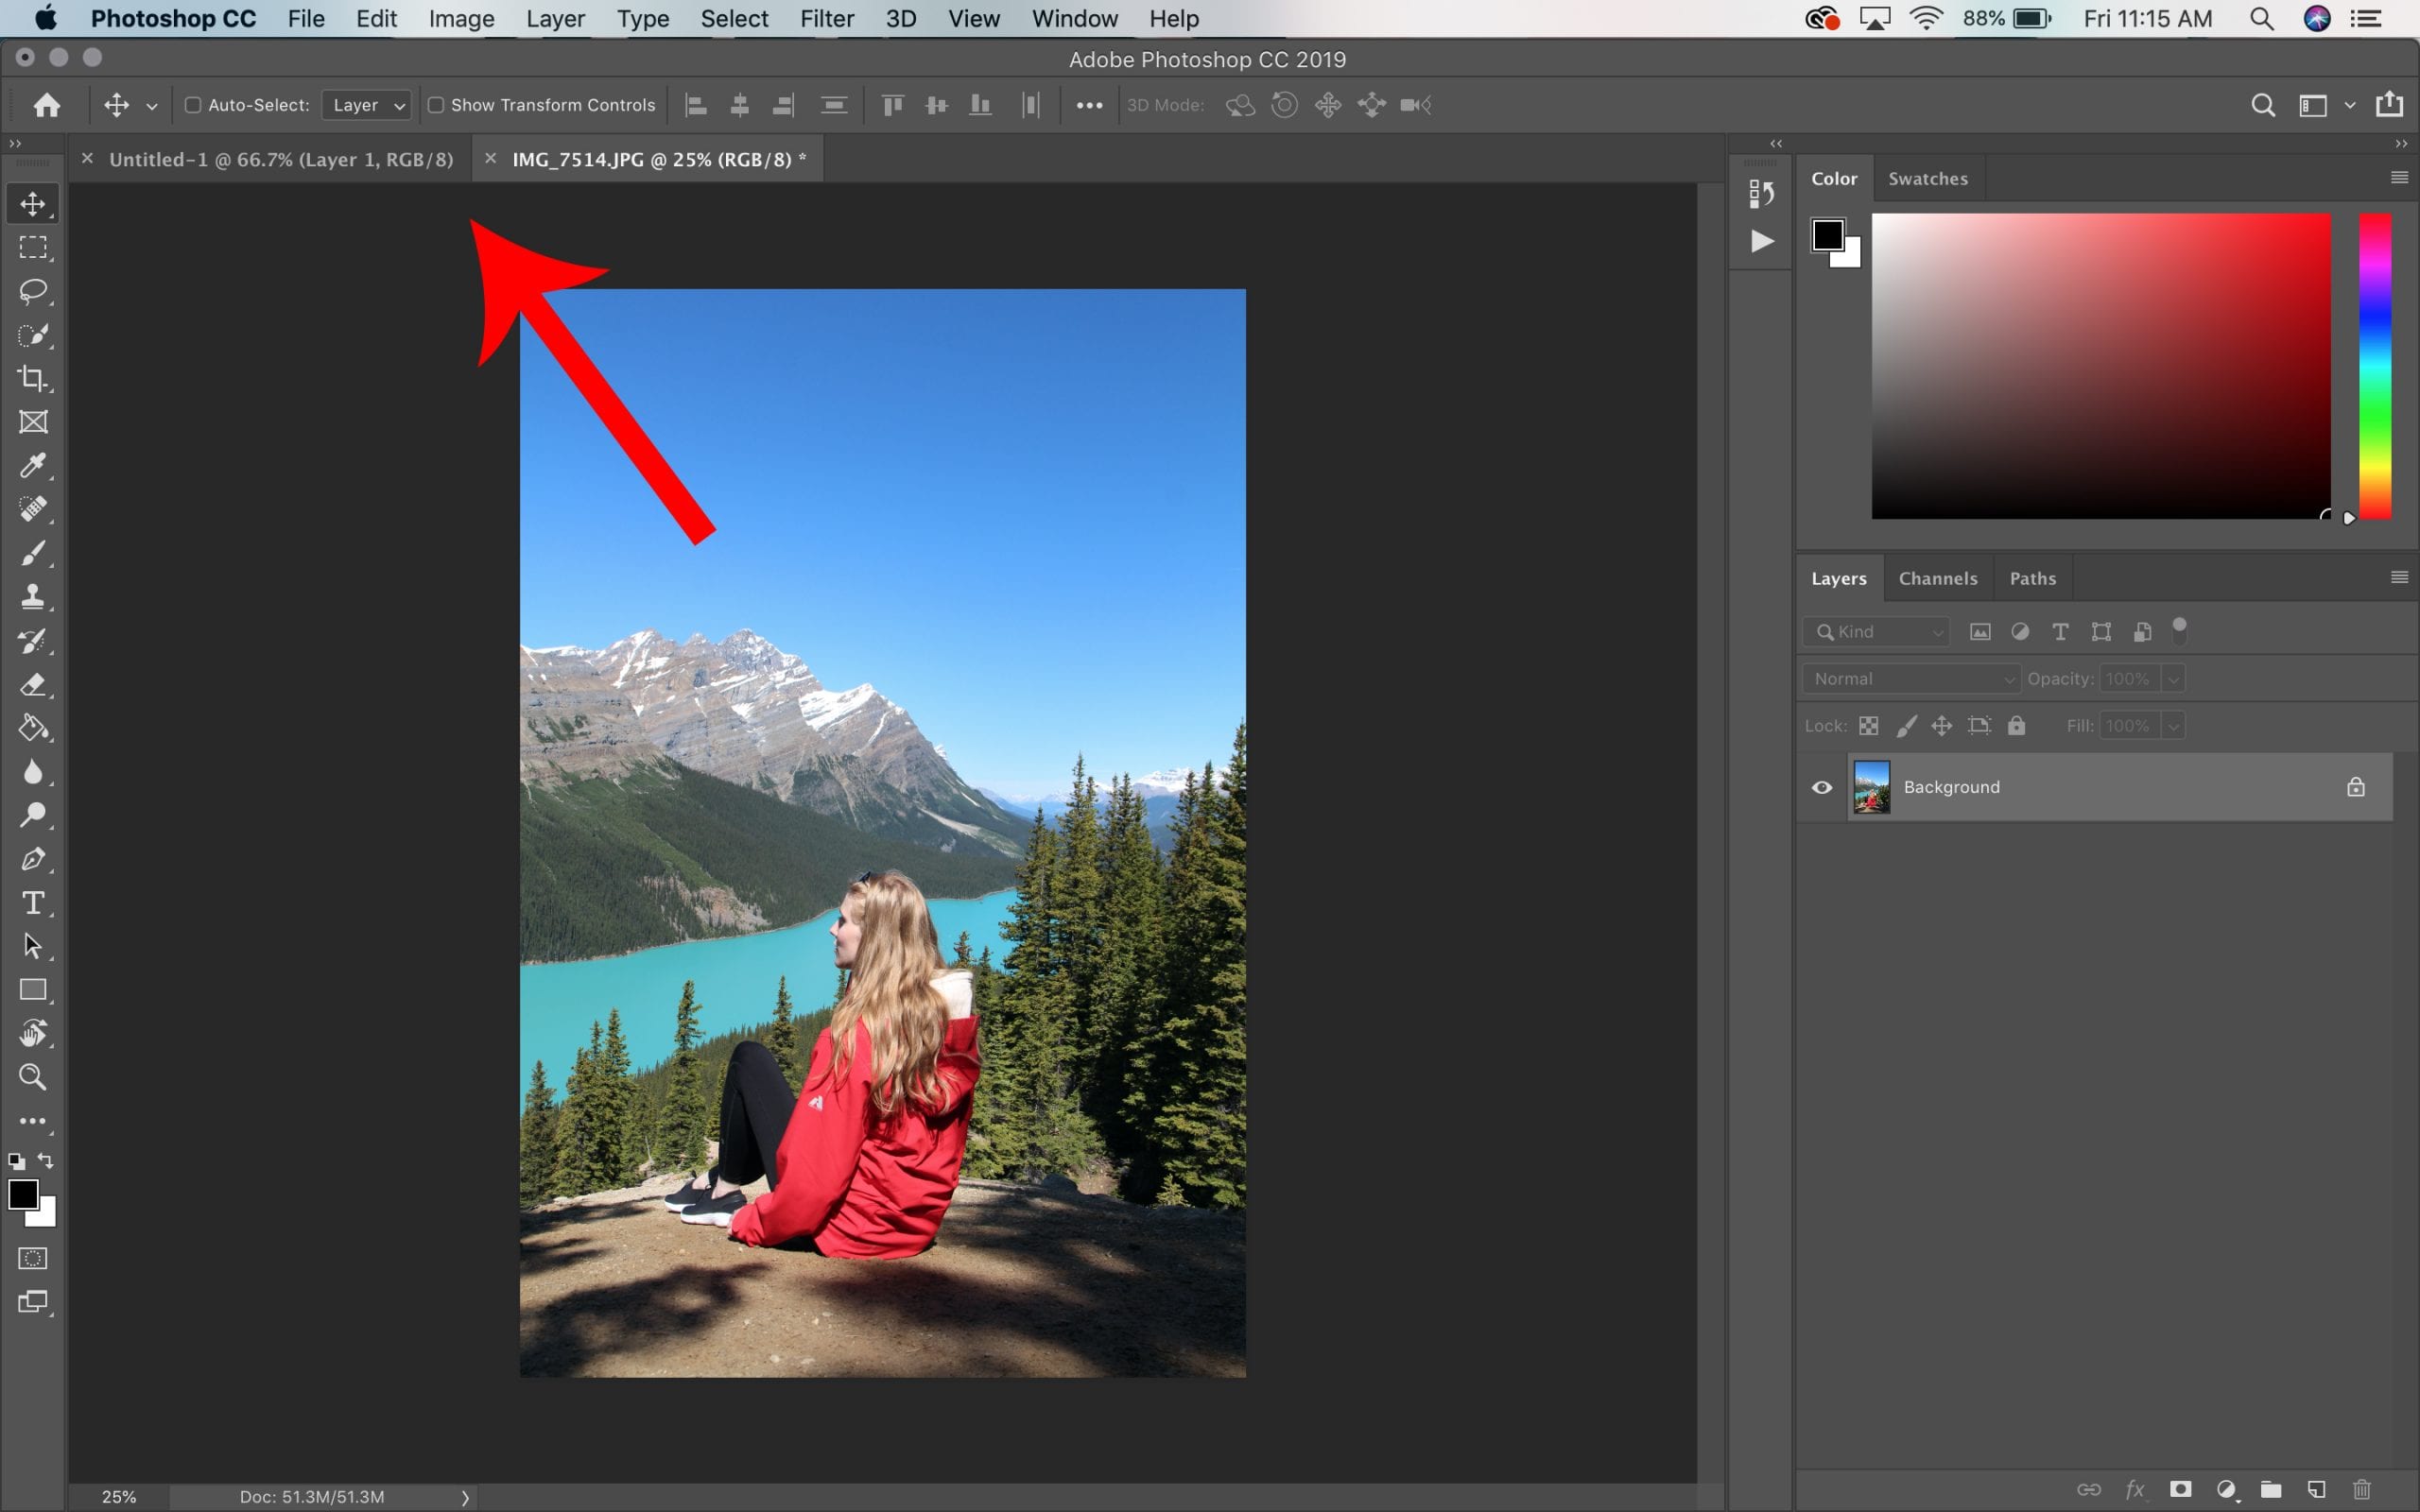Switch to the Swatches tab
Image resolution: width=2420 pixels, height=1512 pixels.
coord(1928,179)
